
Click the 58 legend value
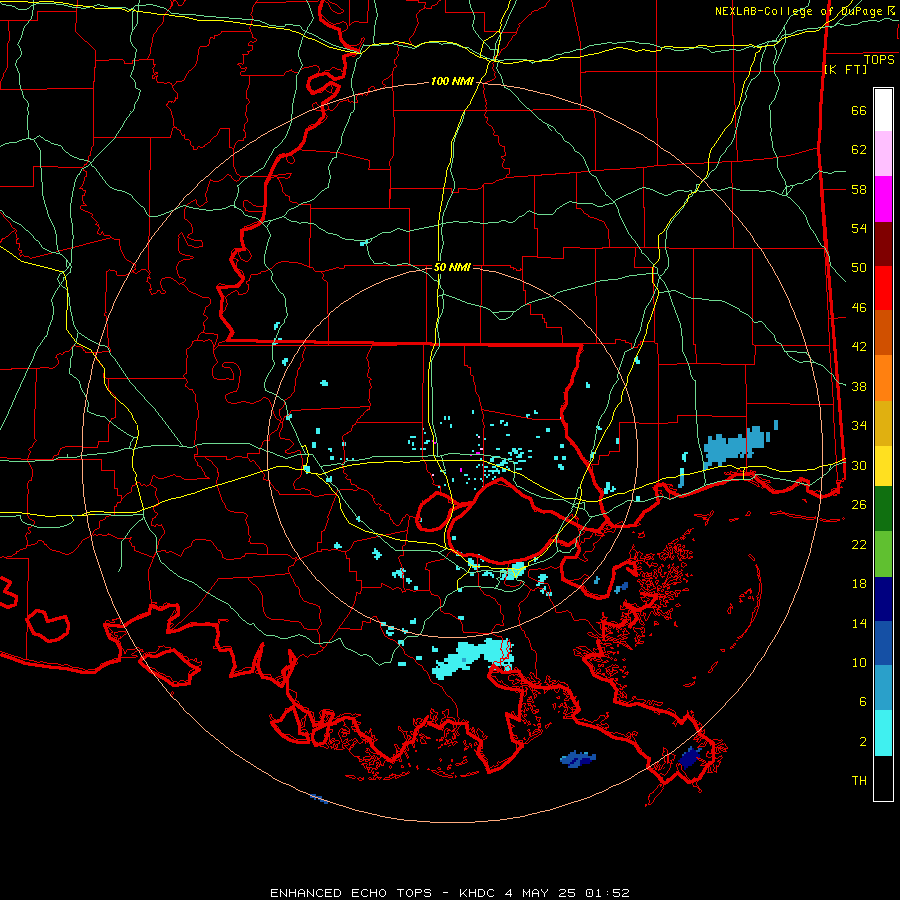(859, 189)
